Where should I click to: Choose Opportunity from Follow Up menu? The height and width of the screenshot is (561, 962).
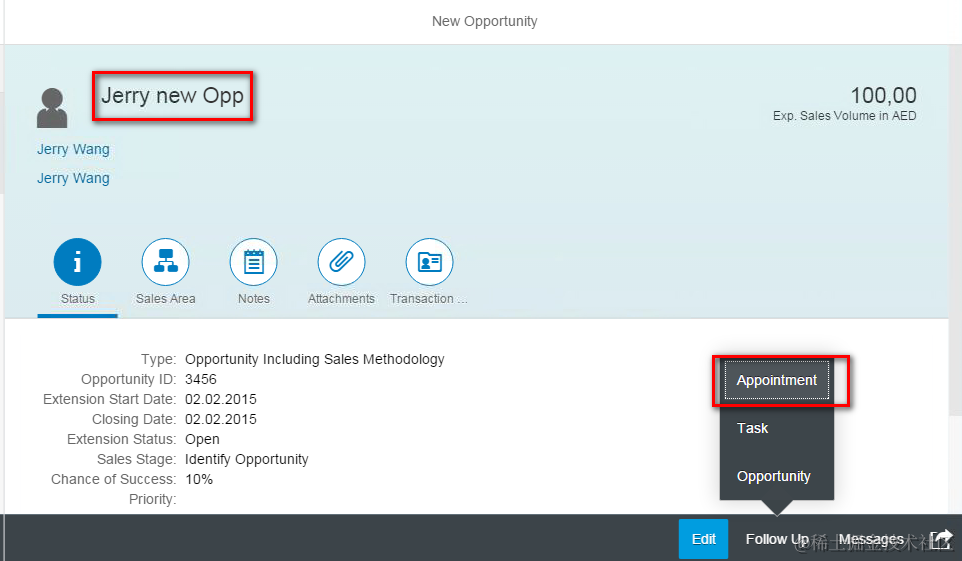pyautogui.click(x=774, y=476)
